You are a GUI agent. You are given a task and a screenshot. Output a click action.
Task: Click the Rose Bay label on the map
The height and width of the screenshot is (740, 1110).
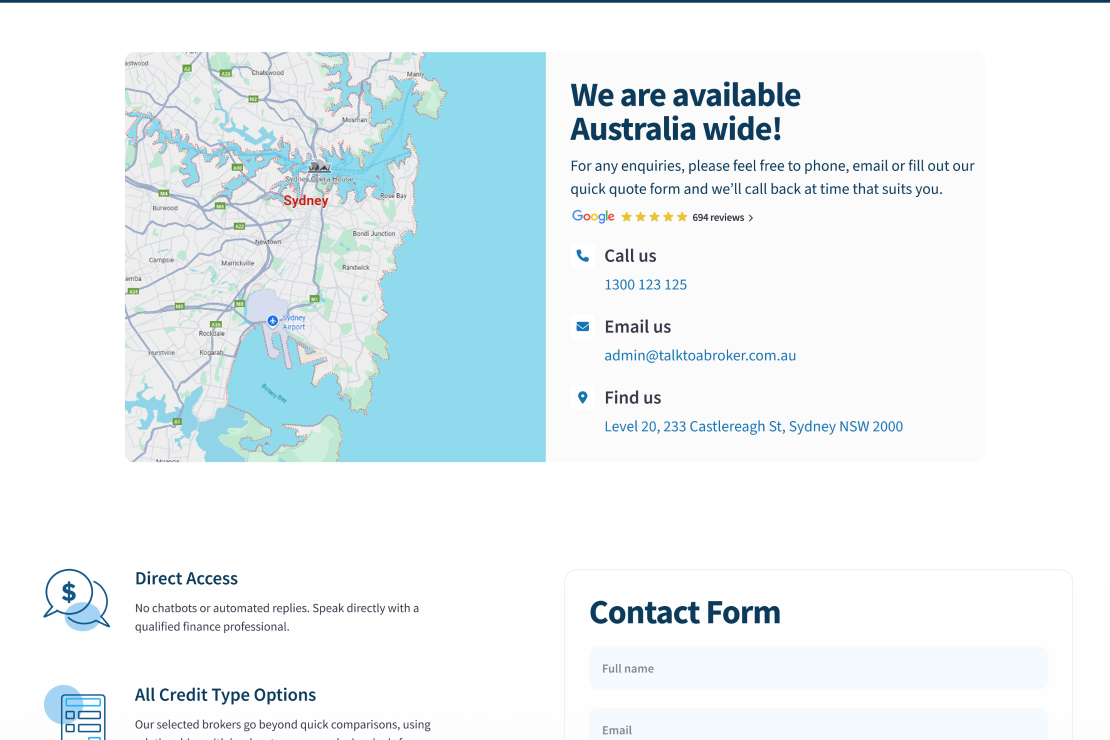click(x=394, y=195)
